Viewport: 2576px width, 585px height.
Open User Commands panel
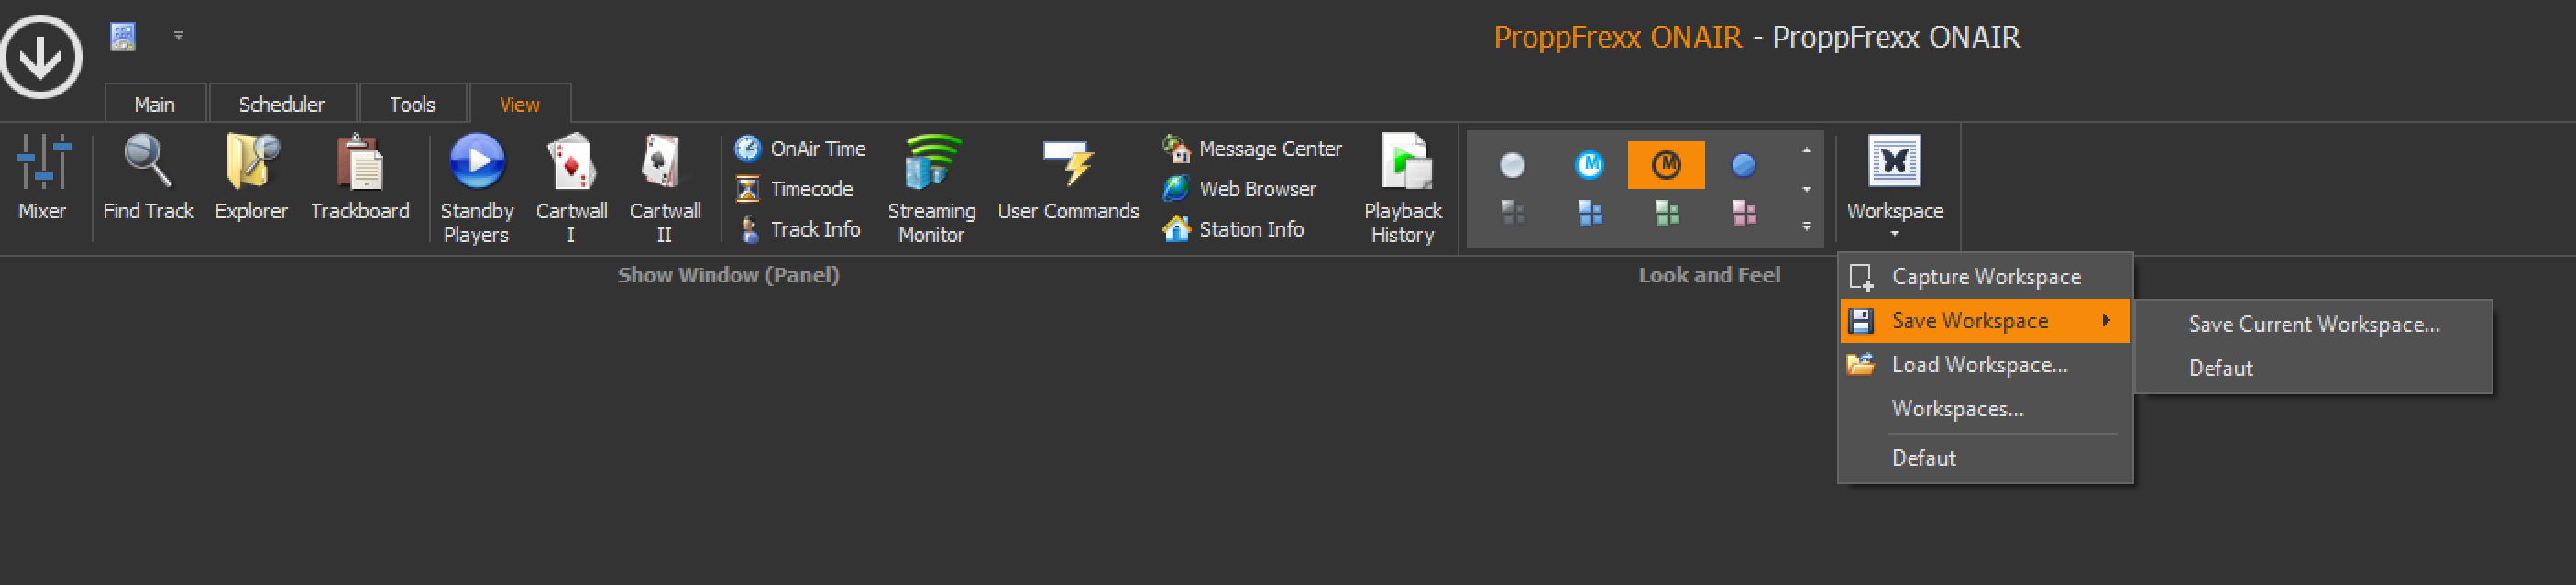[1068, 178]
